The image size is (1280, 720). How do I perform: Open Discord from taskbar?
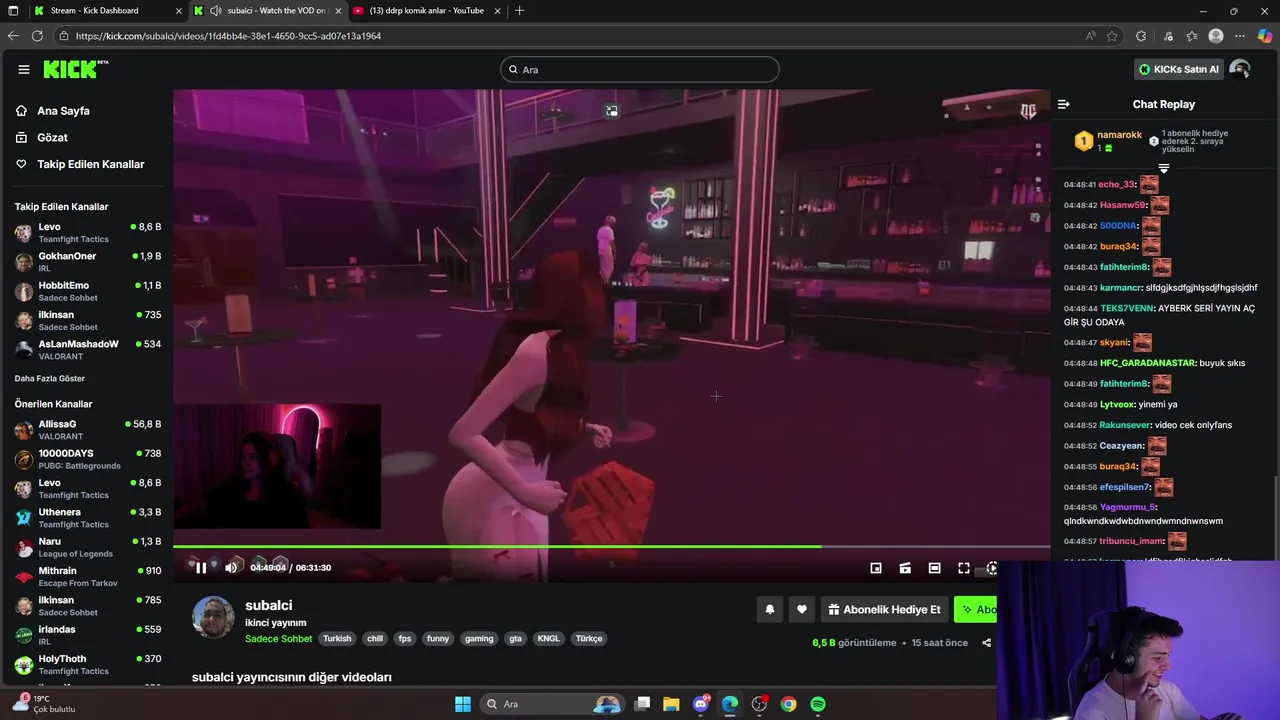701,704
